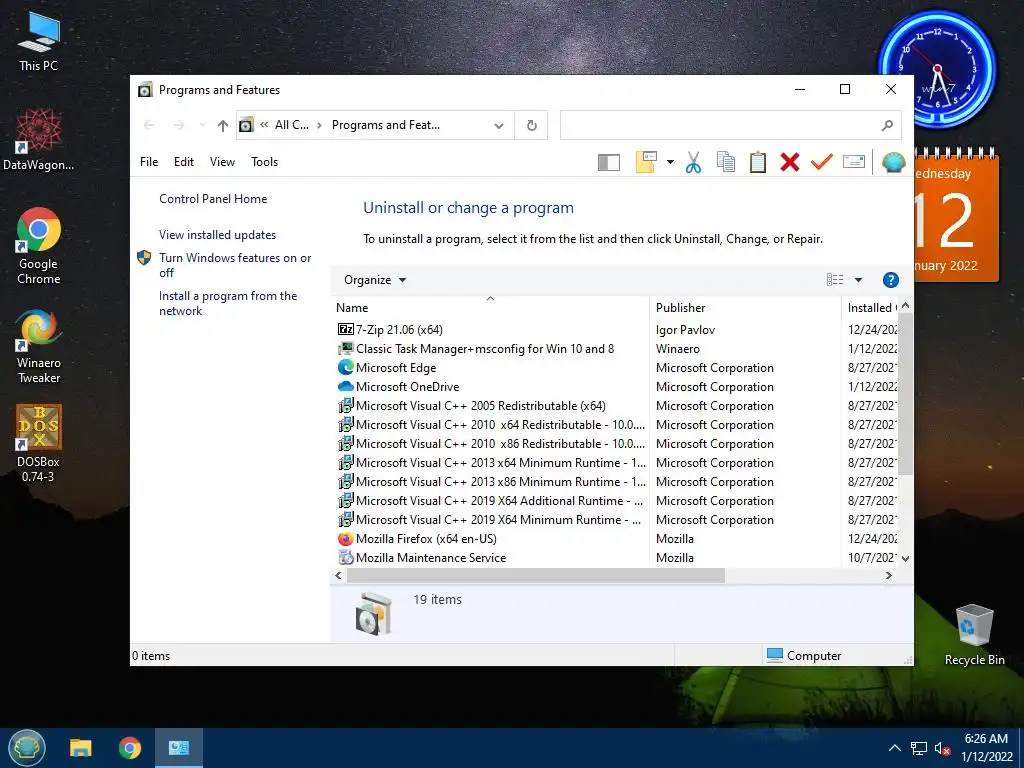Viewport: 1024px width, 768px height.
Task: Select Visual C++ 2013 x86 Minimum Runtime
Action: pos(491,481)
